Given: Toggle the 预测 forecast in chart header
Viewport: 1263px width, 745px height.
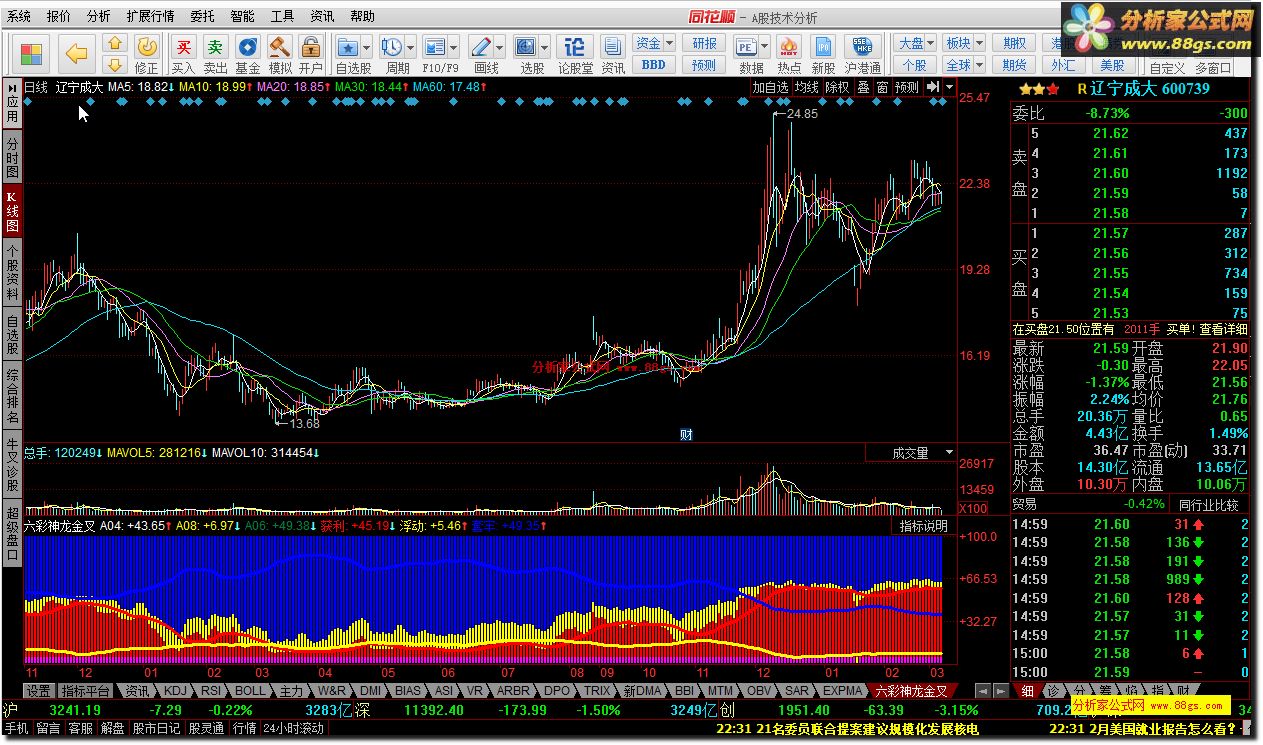Looking at the screenshot, I should point(906,87).
